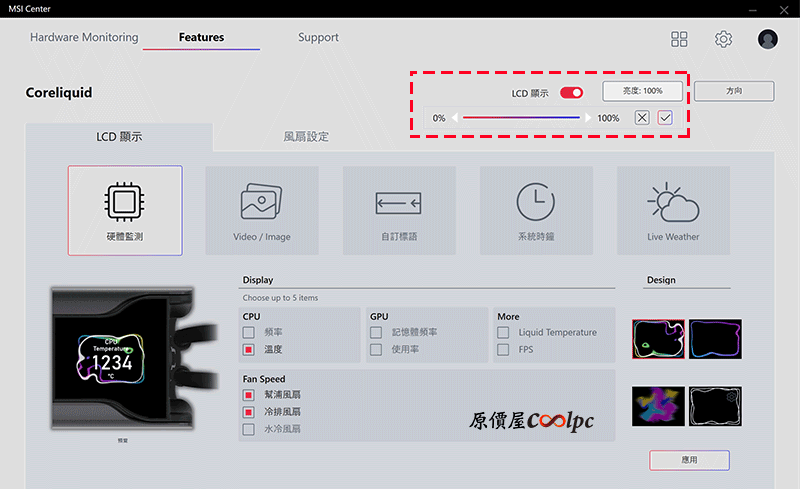Open Support tab
The image size is (800, 489).
click(x=318, y=37)
